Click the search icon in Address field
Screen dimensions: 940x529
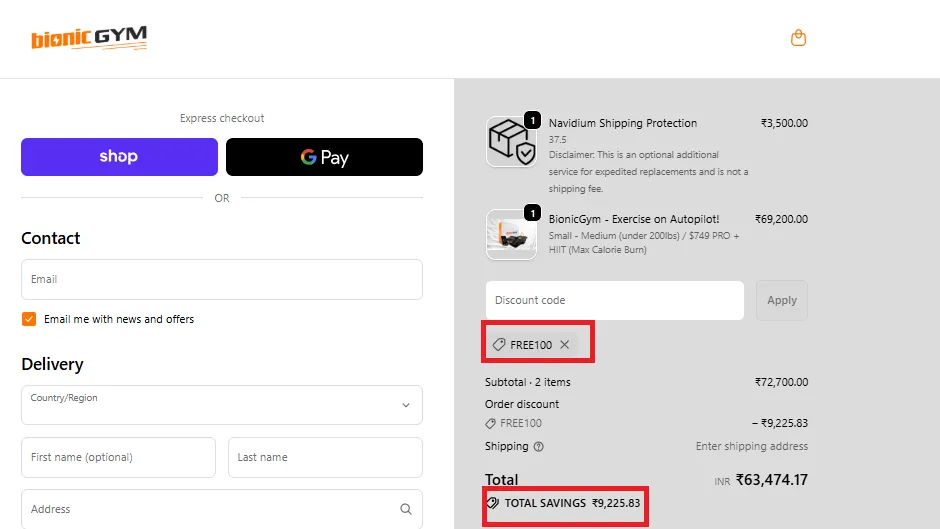(406, 509)
